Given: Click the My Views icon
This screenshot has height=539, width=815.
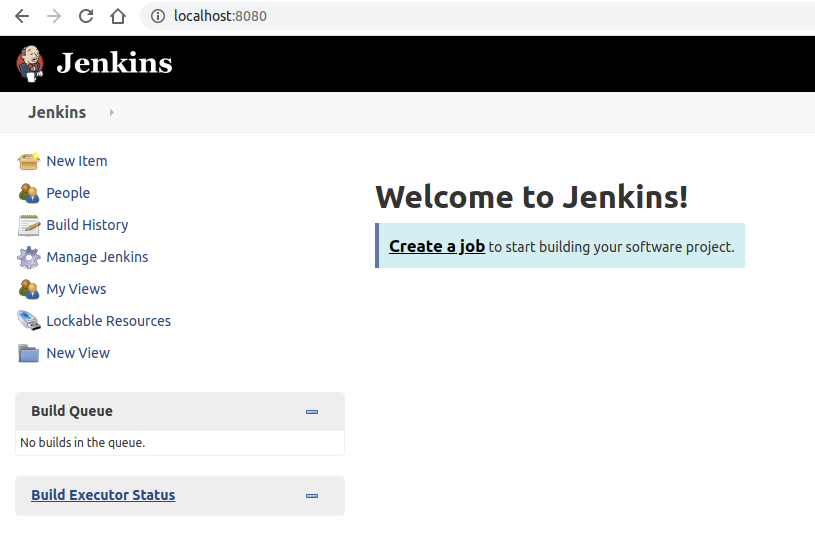Looking at the screenshot, I should point(29,289).
